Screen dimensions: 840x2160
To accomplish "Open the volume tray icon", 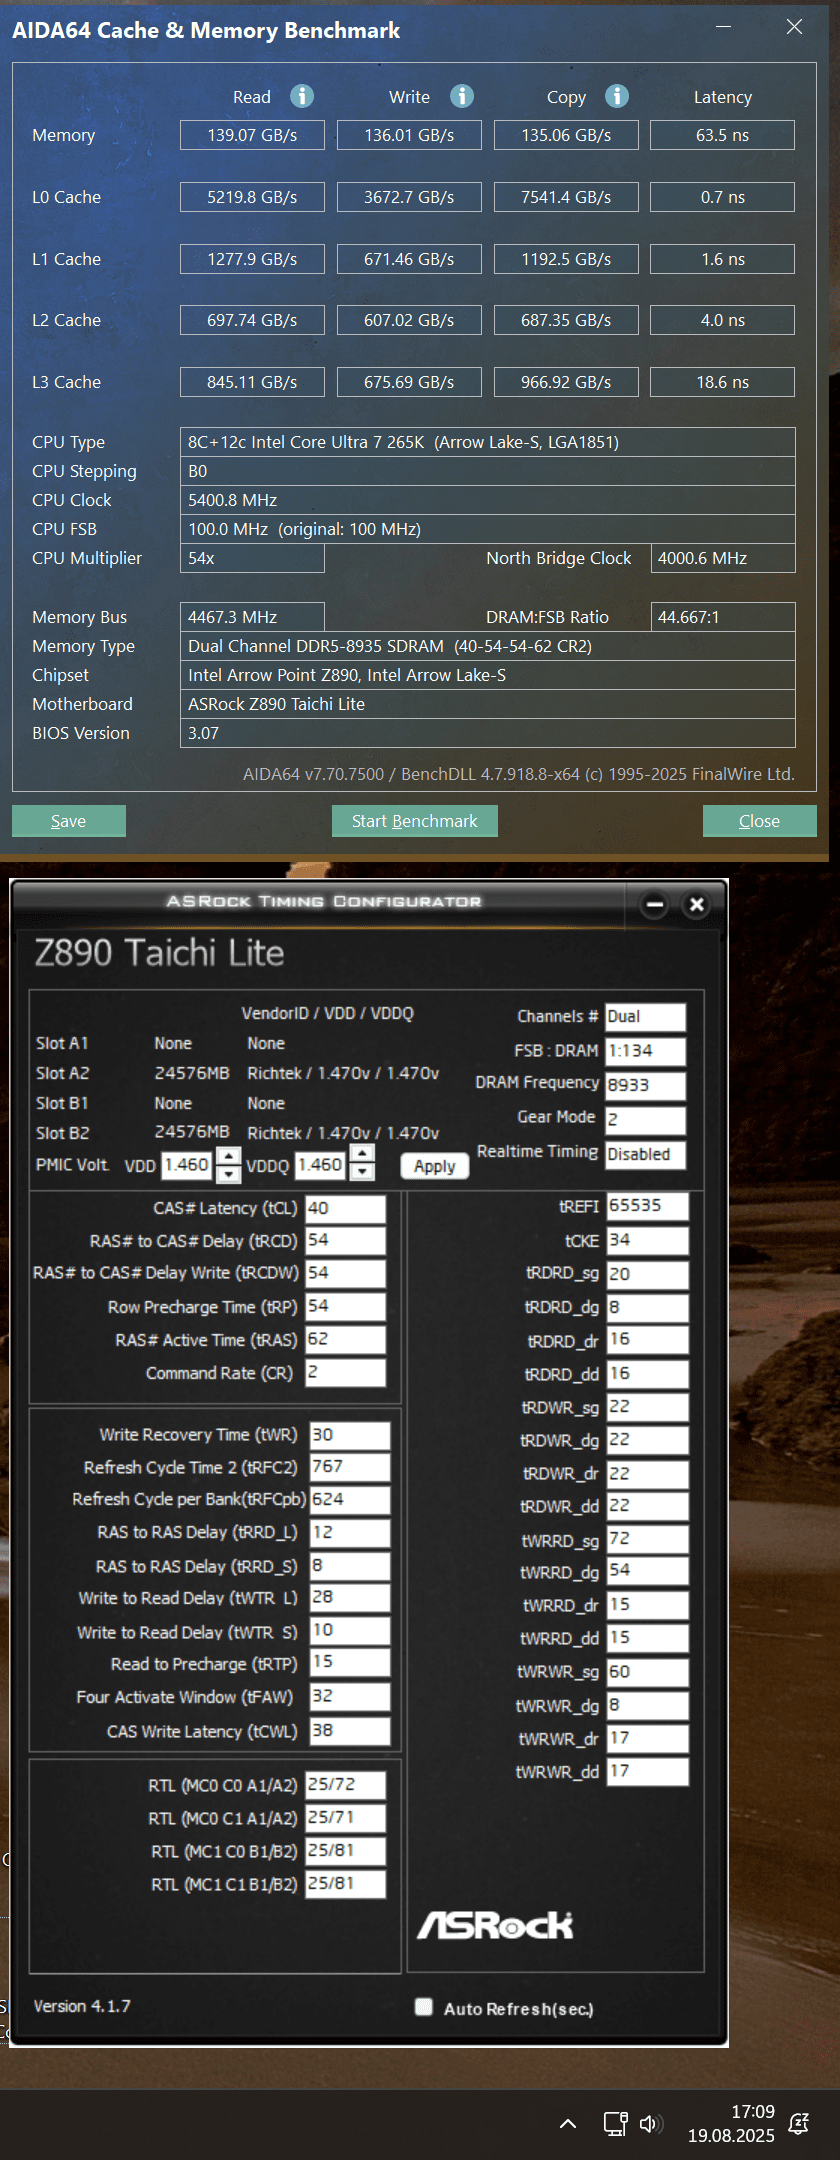I will pos(651,2123).
